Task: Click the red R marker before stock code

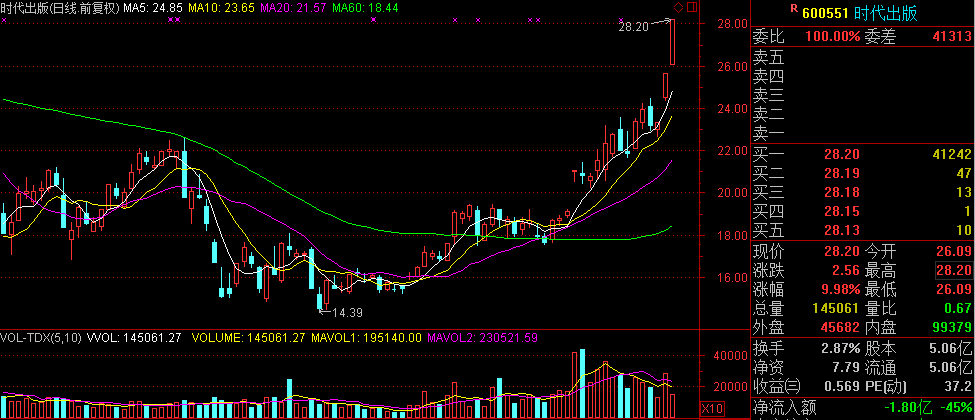Action: click(793, 9)
